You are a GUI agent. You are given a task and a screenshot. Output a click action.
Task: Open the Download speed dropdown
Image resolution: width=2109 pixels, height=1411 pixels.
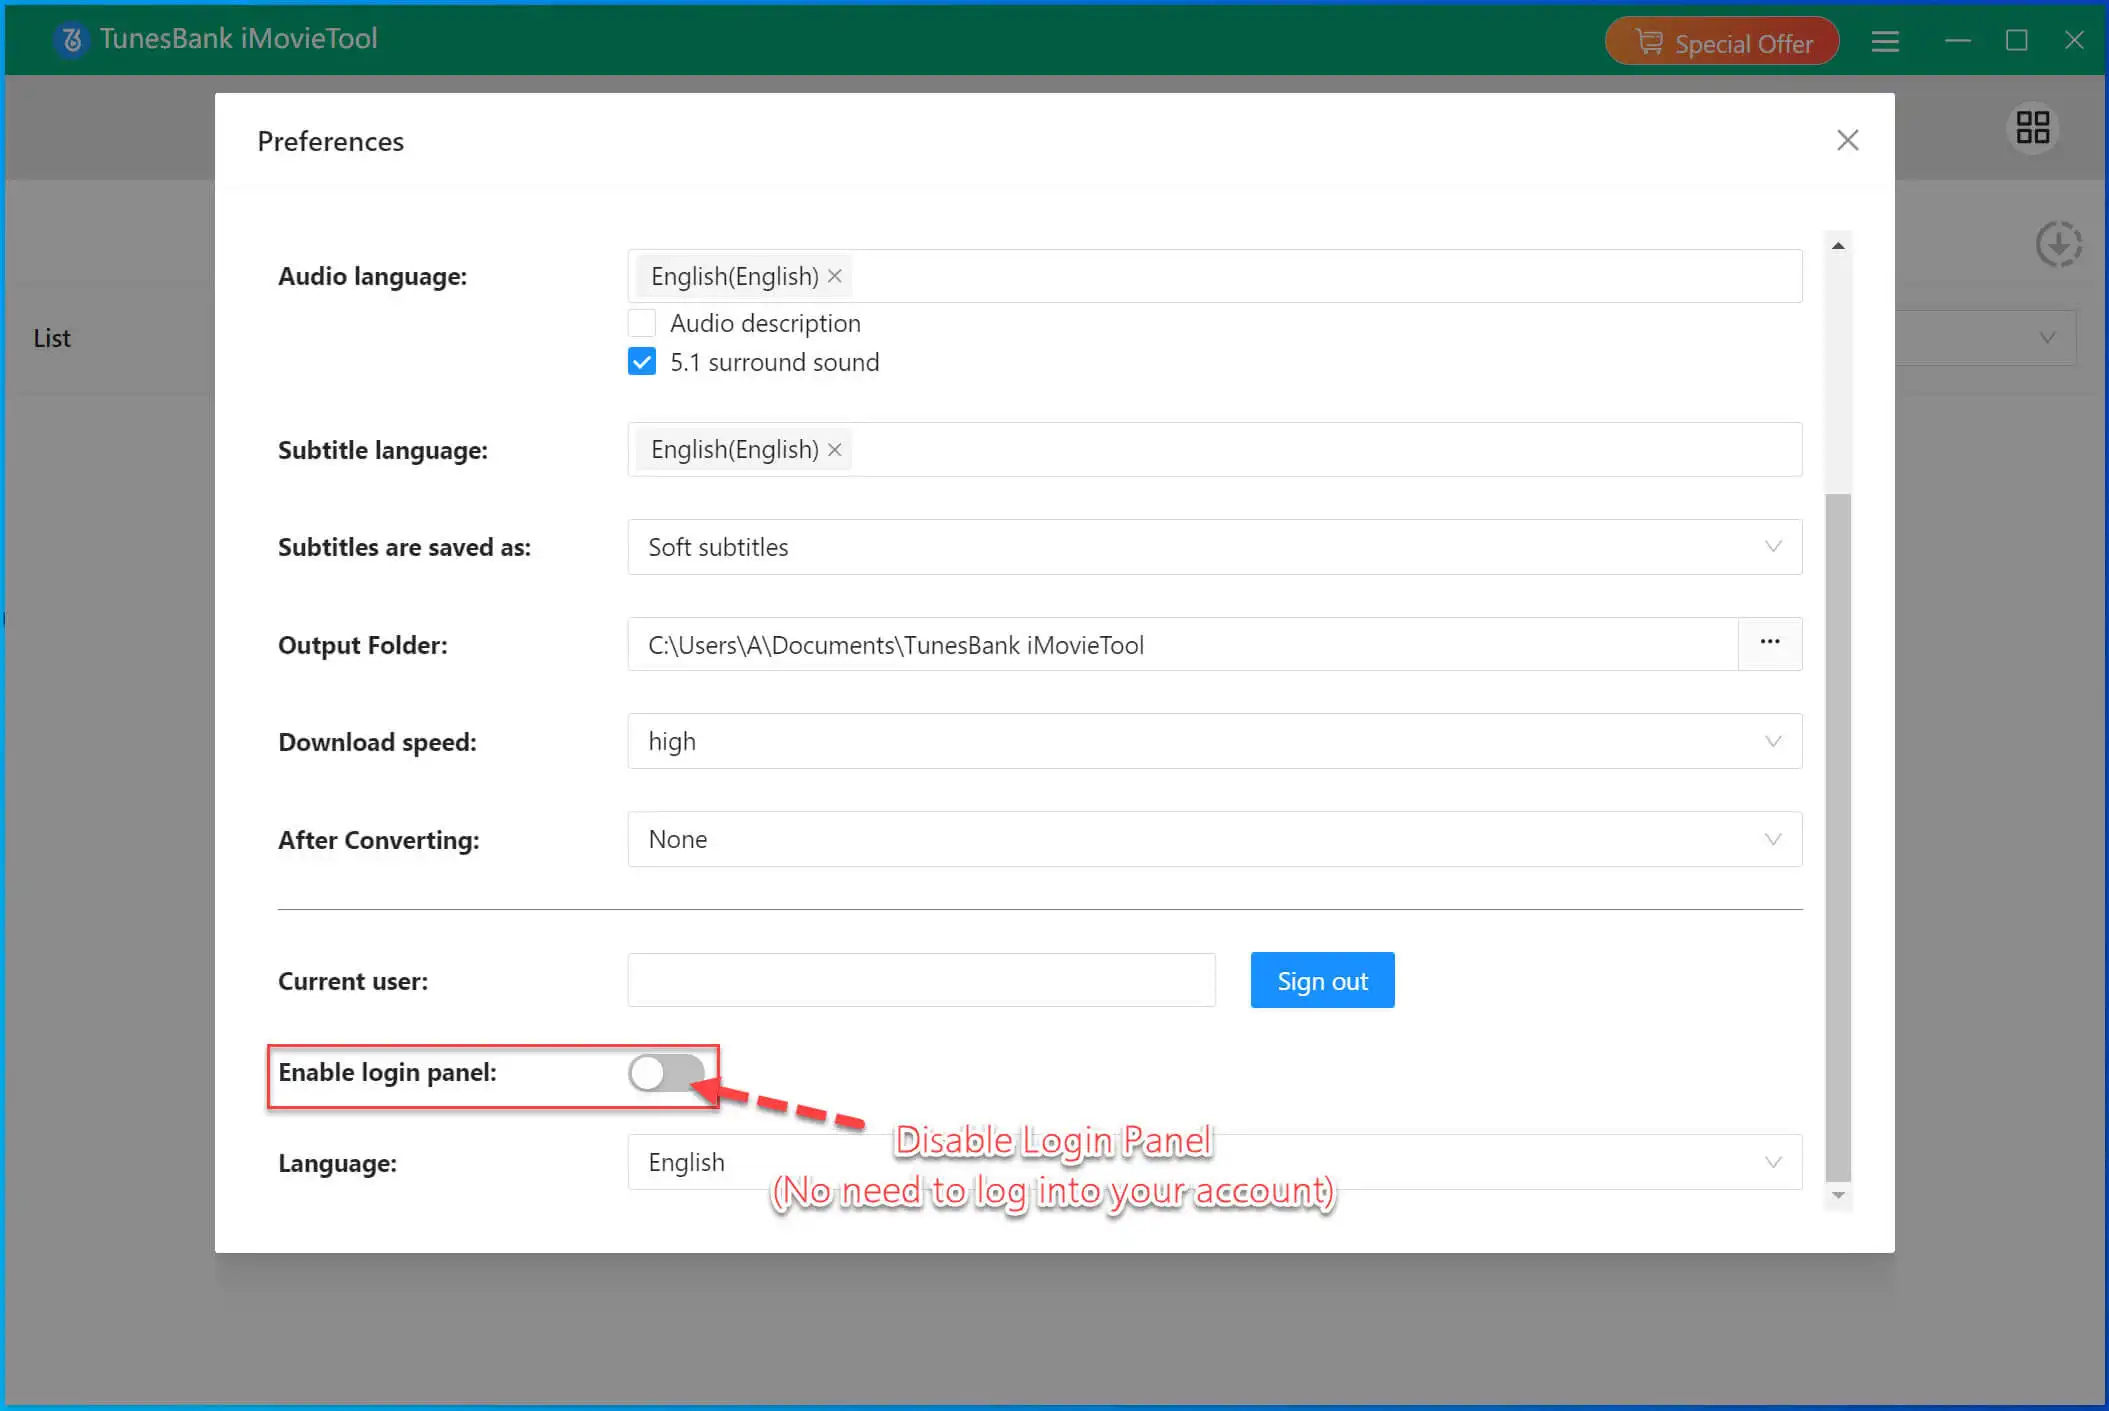1215,741
